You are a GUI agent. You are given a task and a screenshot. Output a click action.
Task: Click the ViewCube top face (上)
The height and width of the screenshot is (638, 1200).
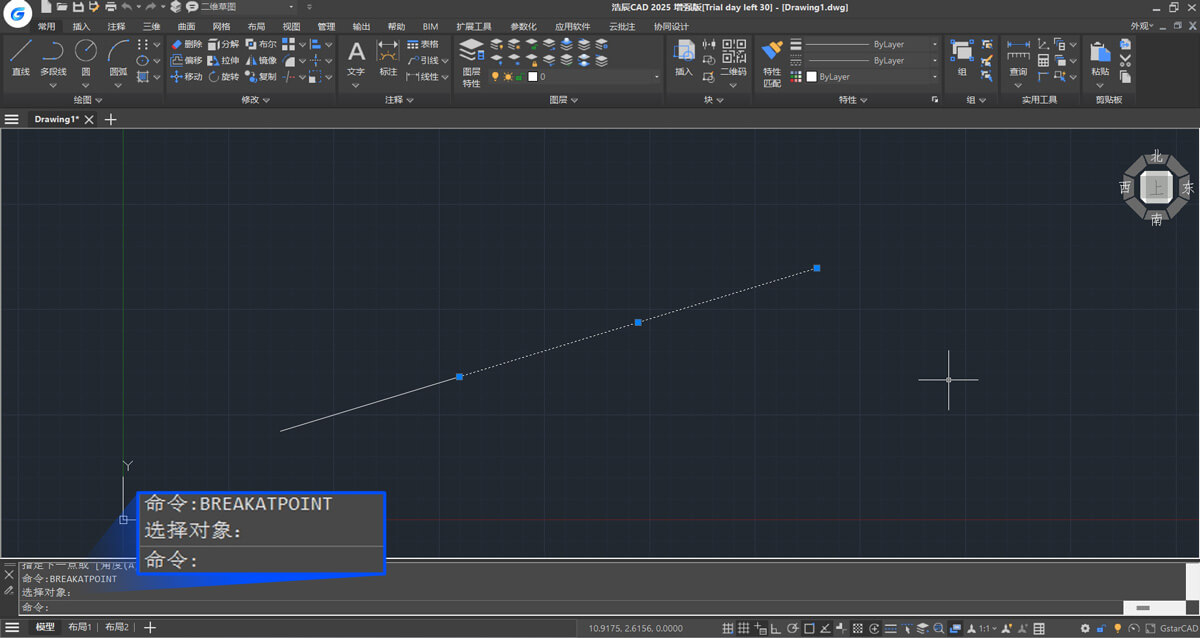click(1157, 186)
